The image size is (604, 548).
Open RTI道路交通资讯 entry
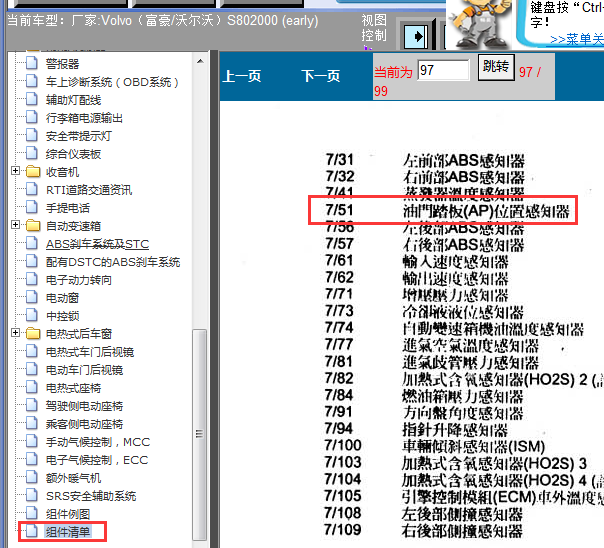pos(89,190)
